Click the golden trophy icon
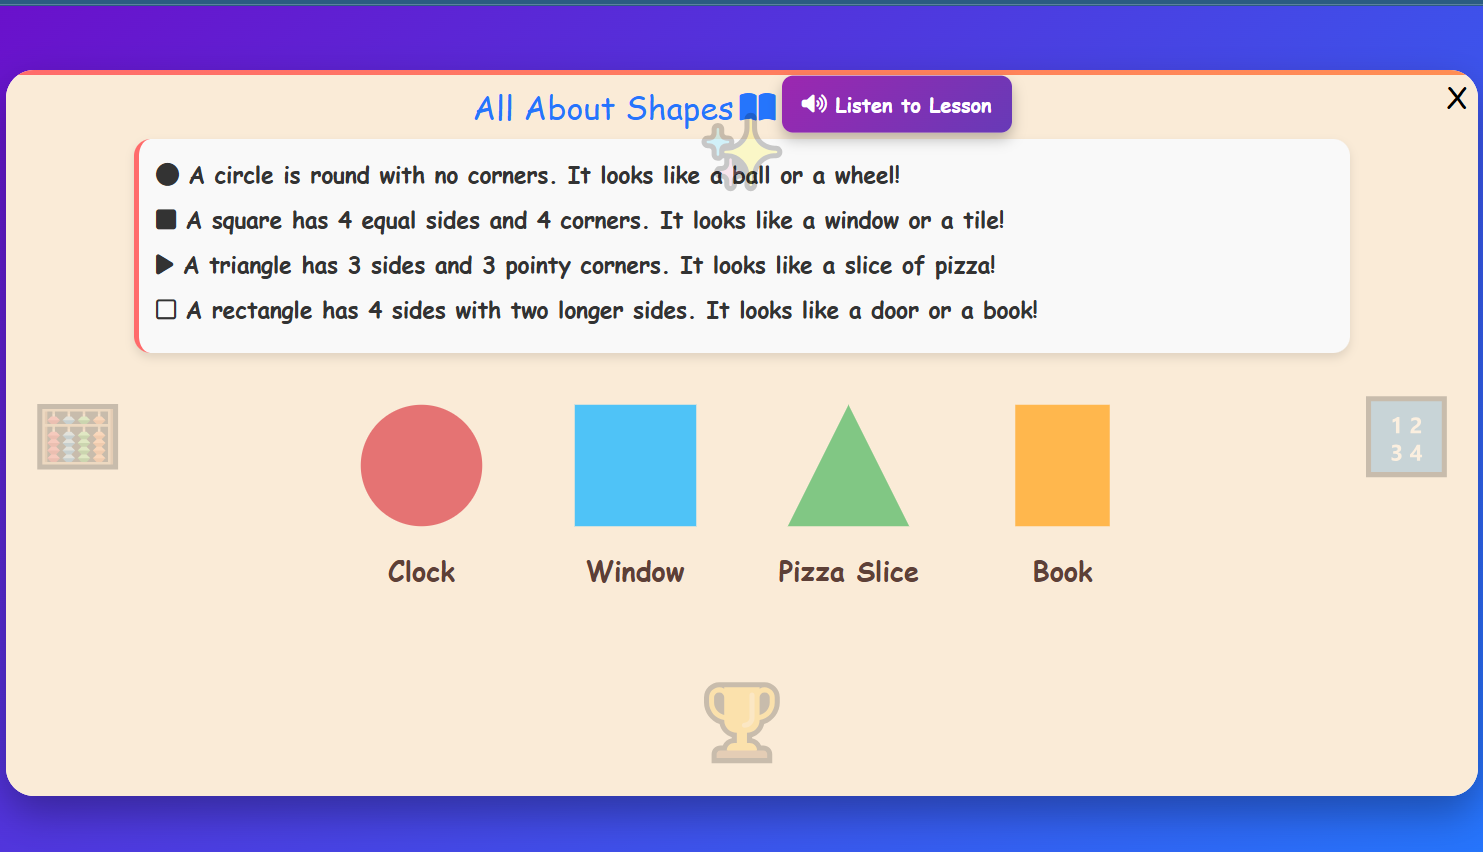 point(741,722)
